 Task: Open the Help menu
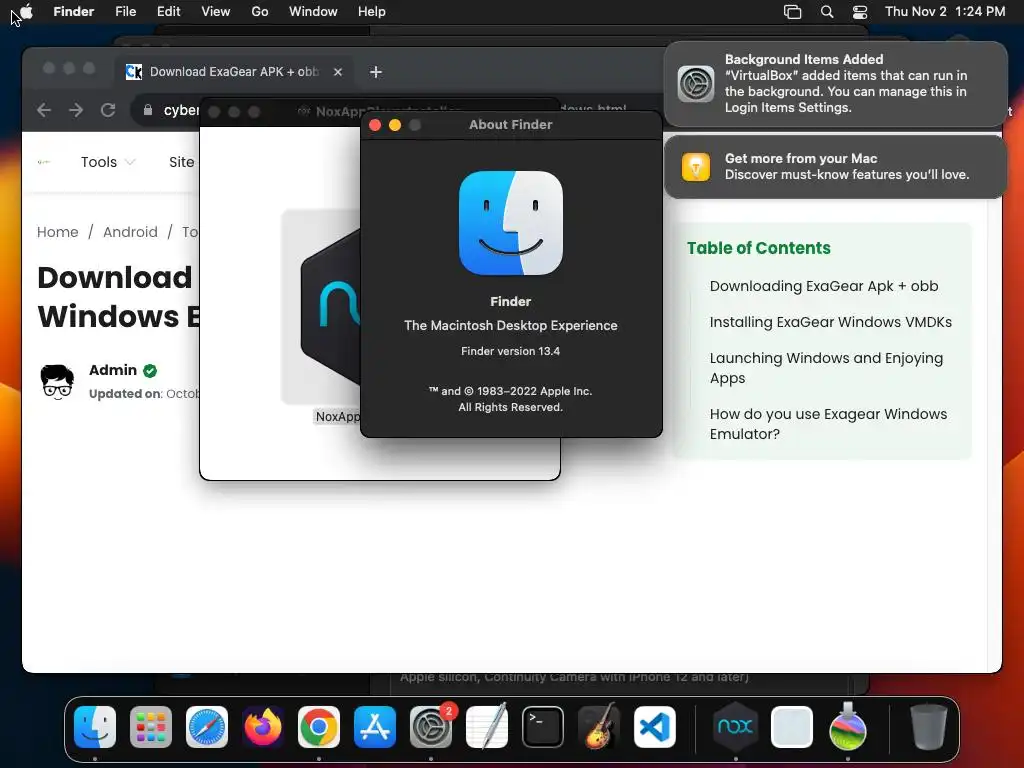[372, 12]
